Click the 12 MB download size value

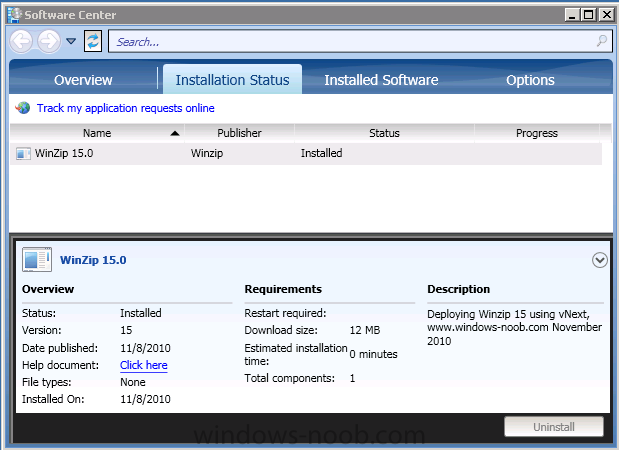point(365,330)
